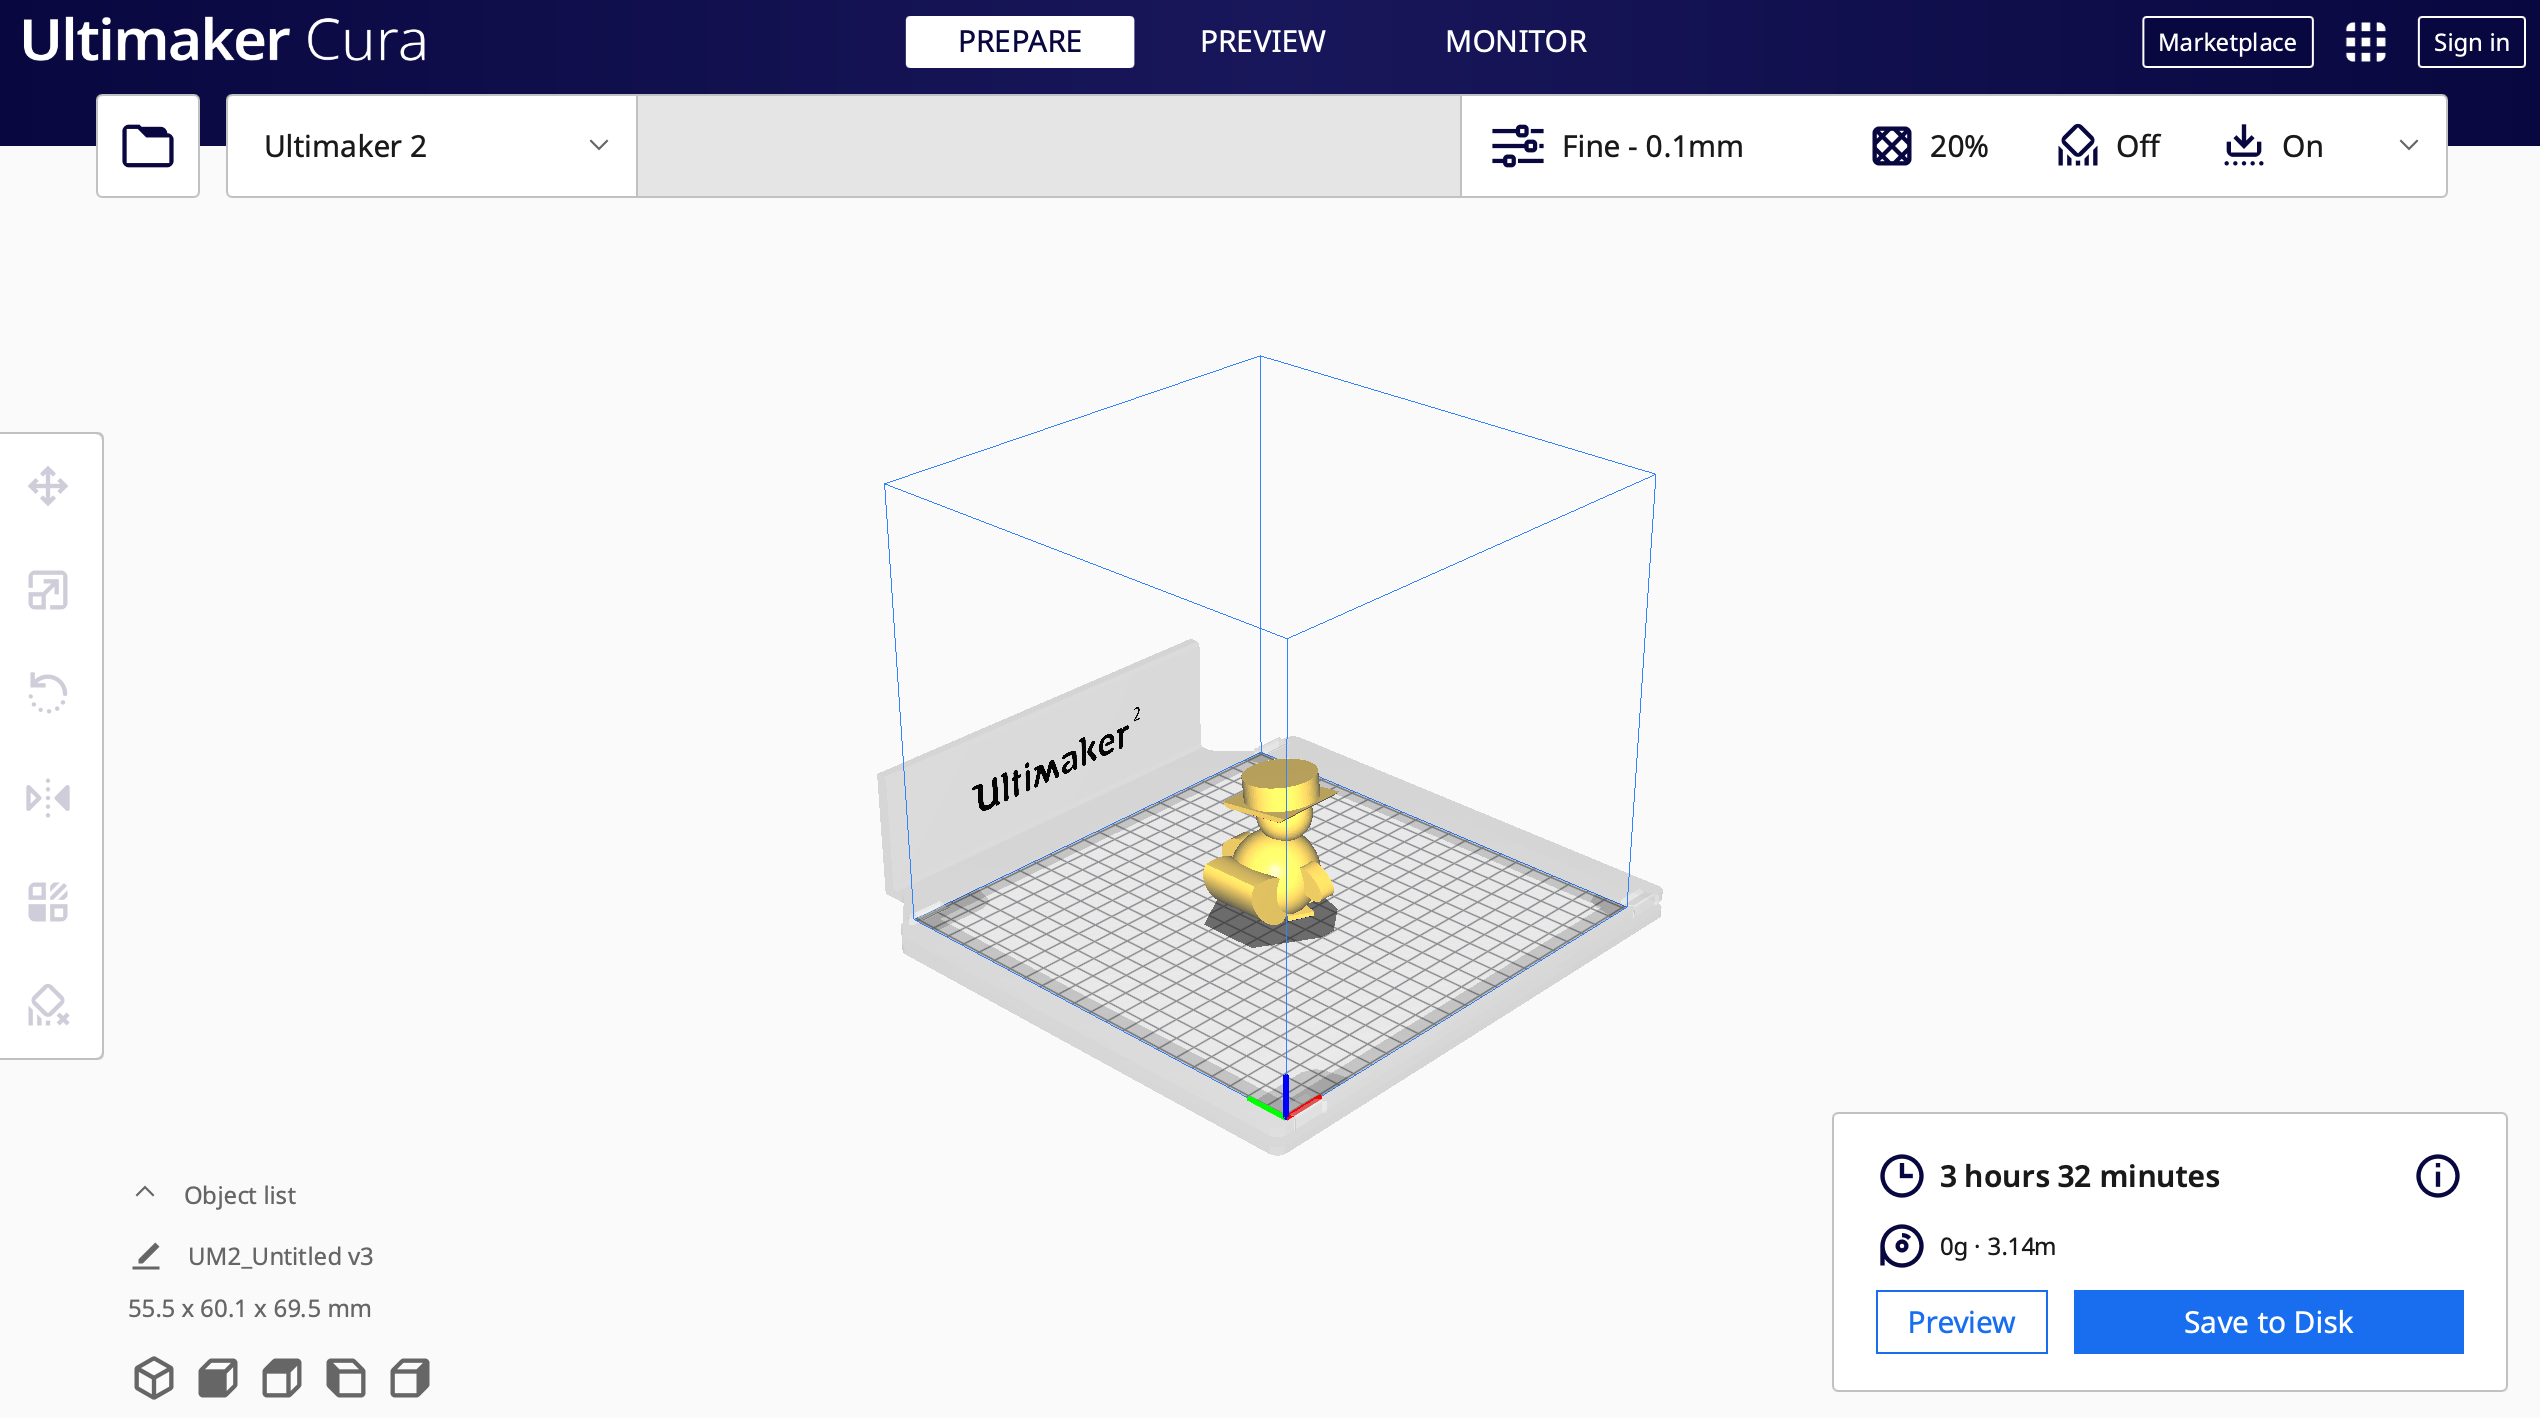Click the Preview button
This screenshot has width=2540, height=1418.
[1962, 1322]
